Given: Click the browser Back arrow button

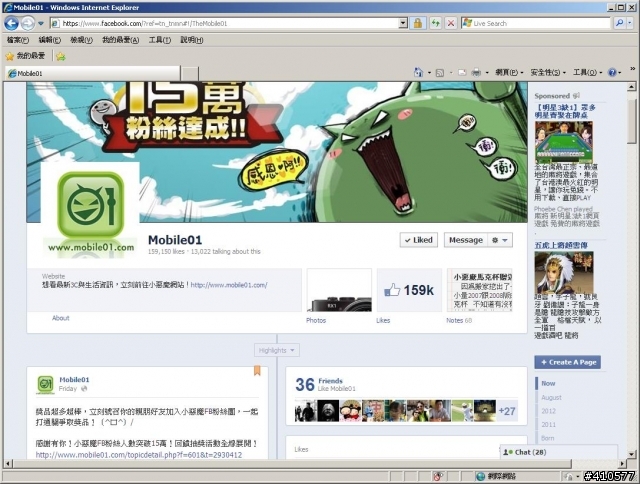Looking at the screenshot, I should tap(11, 24).
